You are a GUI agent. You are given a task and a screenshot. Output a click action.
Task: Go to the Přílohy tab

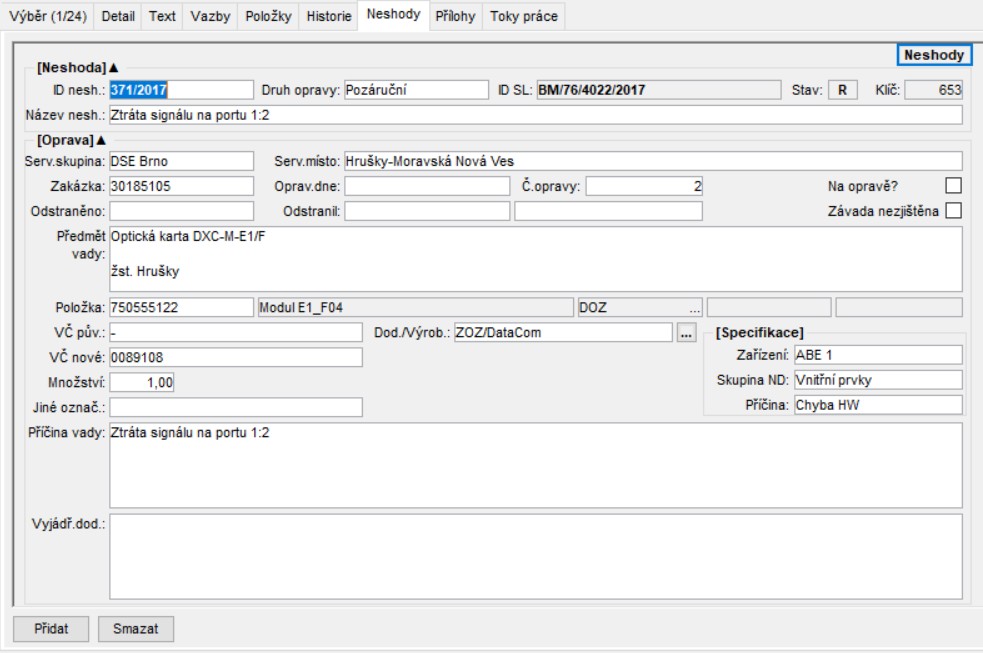coord(455,16)
